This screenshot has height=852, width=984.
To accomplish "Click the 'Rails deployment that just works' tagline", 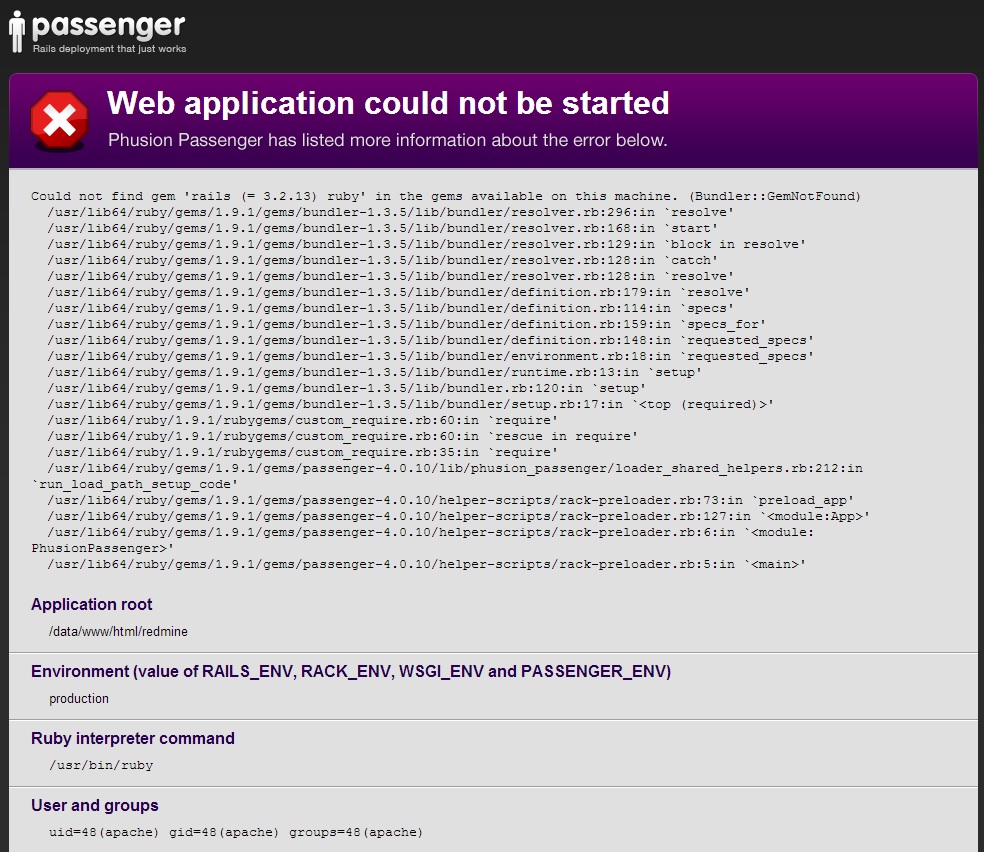I will (x=109, y=49).
